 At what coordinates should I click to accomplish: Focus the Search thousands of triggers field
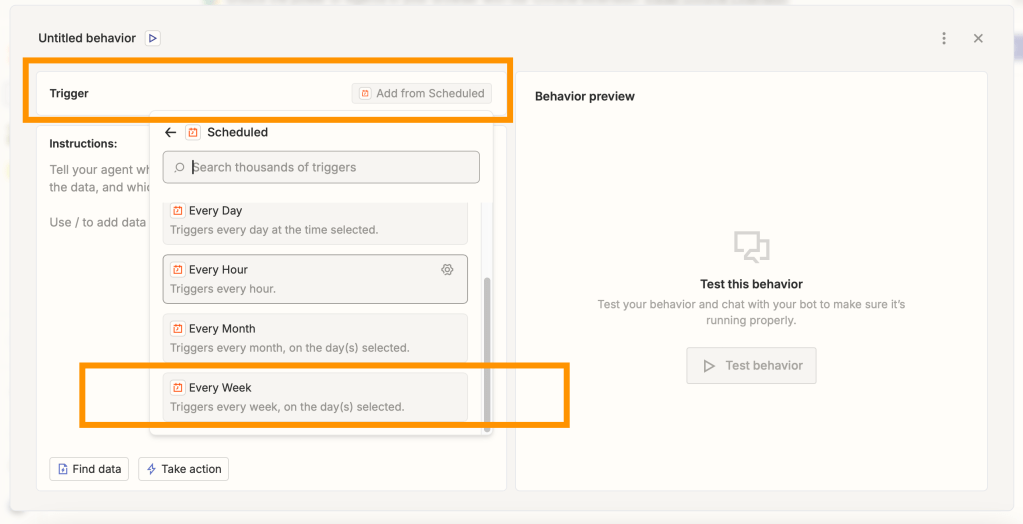coord(330,167)
